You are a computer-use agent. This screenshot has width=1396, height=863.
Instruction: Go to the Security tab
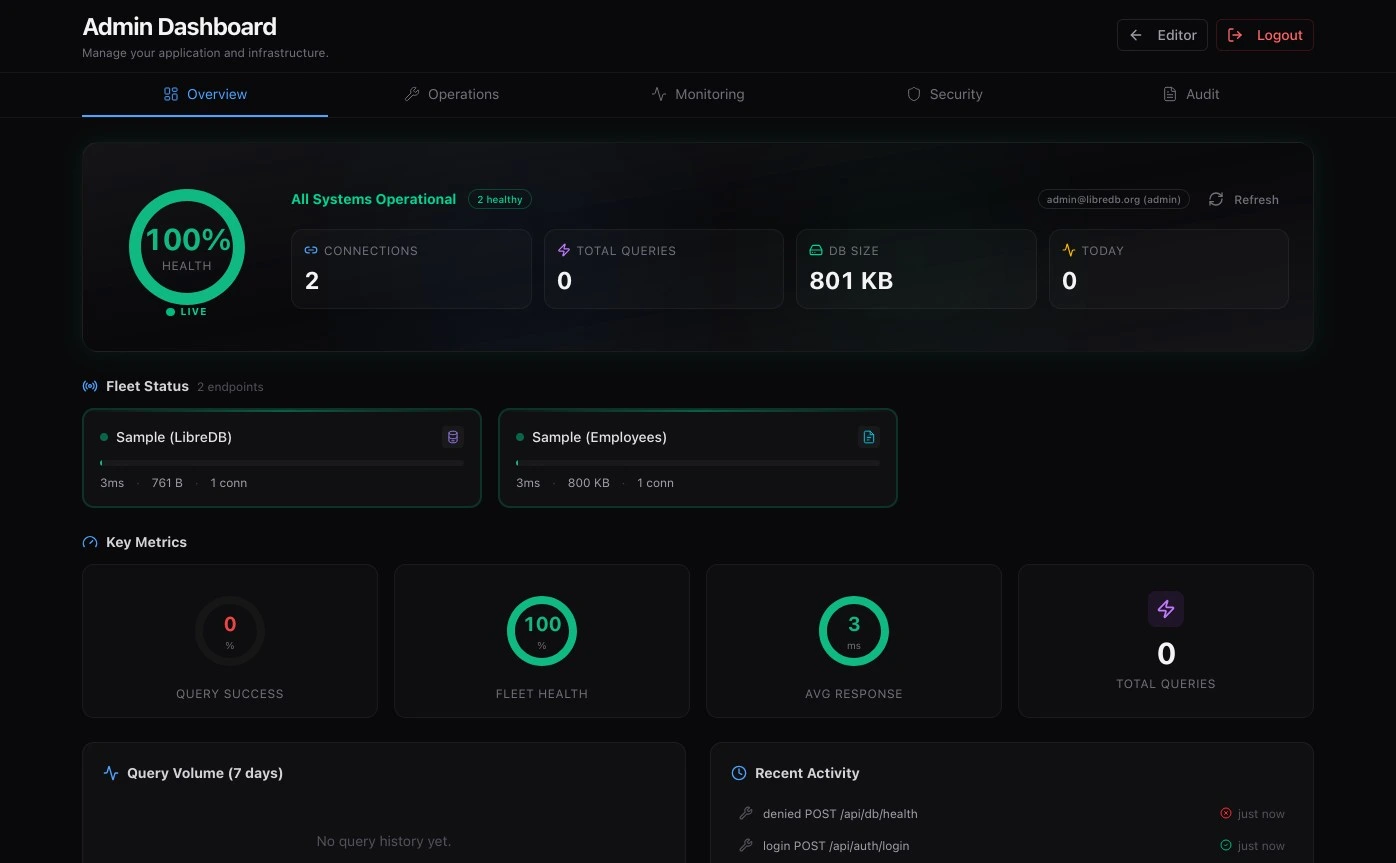coord(944,94)
